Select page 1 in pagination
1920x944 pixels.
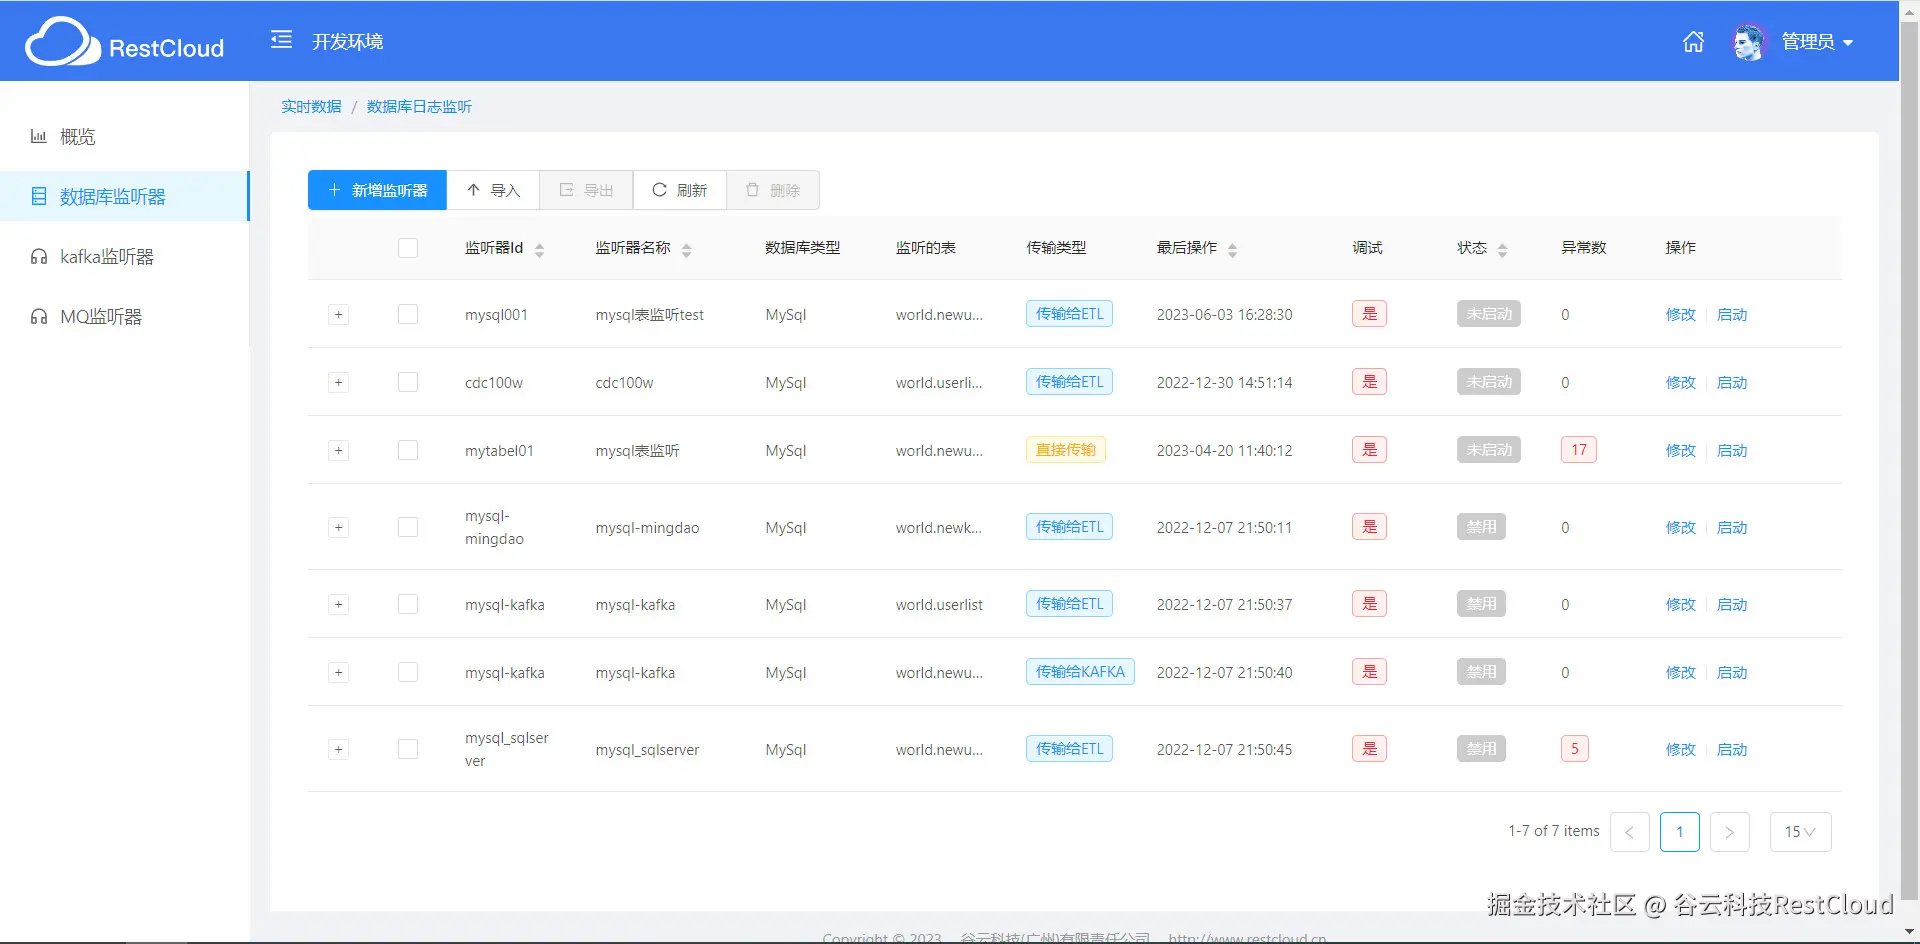1679,832
